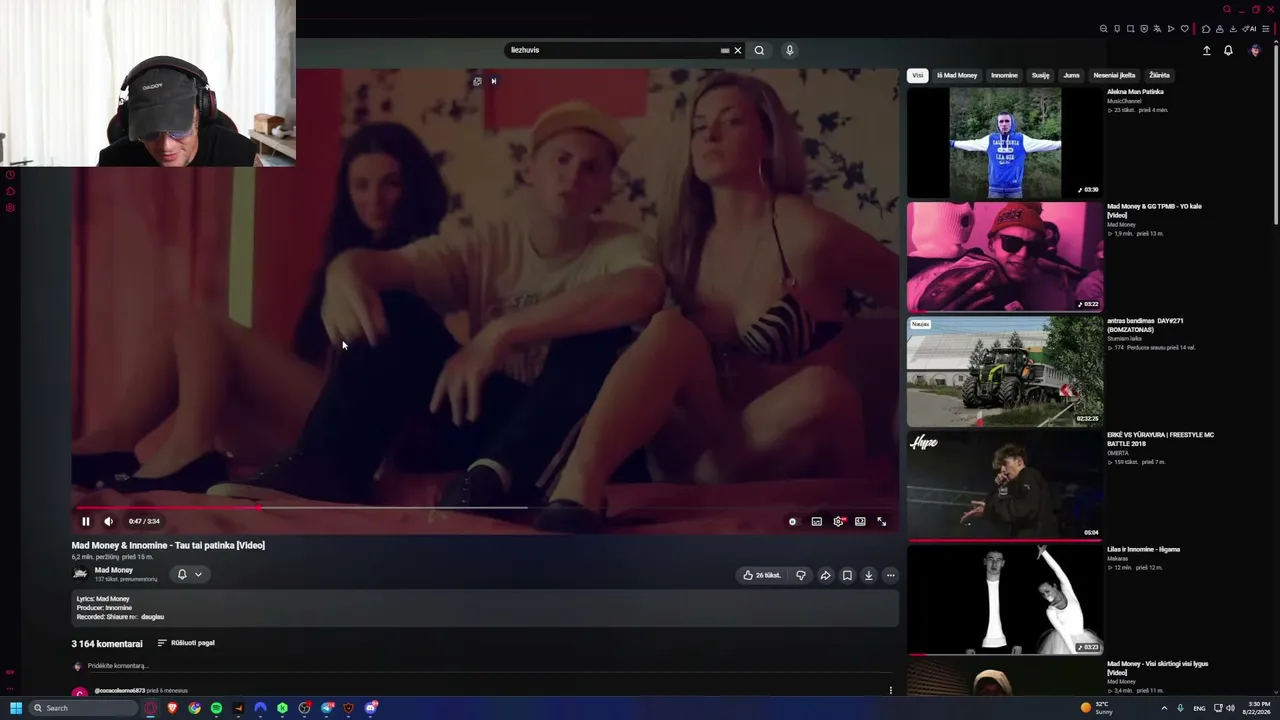Image resolution: width=1280 pixels, height=720 pixels.
Task: Open Rūšiuoti pagal comment sorting
Action: point(186,643)
